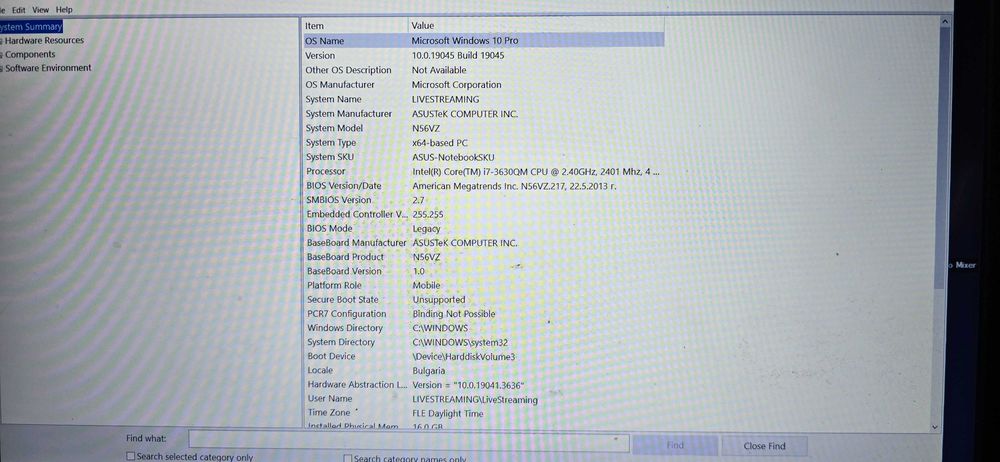The image size is (1000, 462).
Task: Click Platform Role value Mobile
Action: point(427,285)
